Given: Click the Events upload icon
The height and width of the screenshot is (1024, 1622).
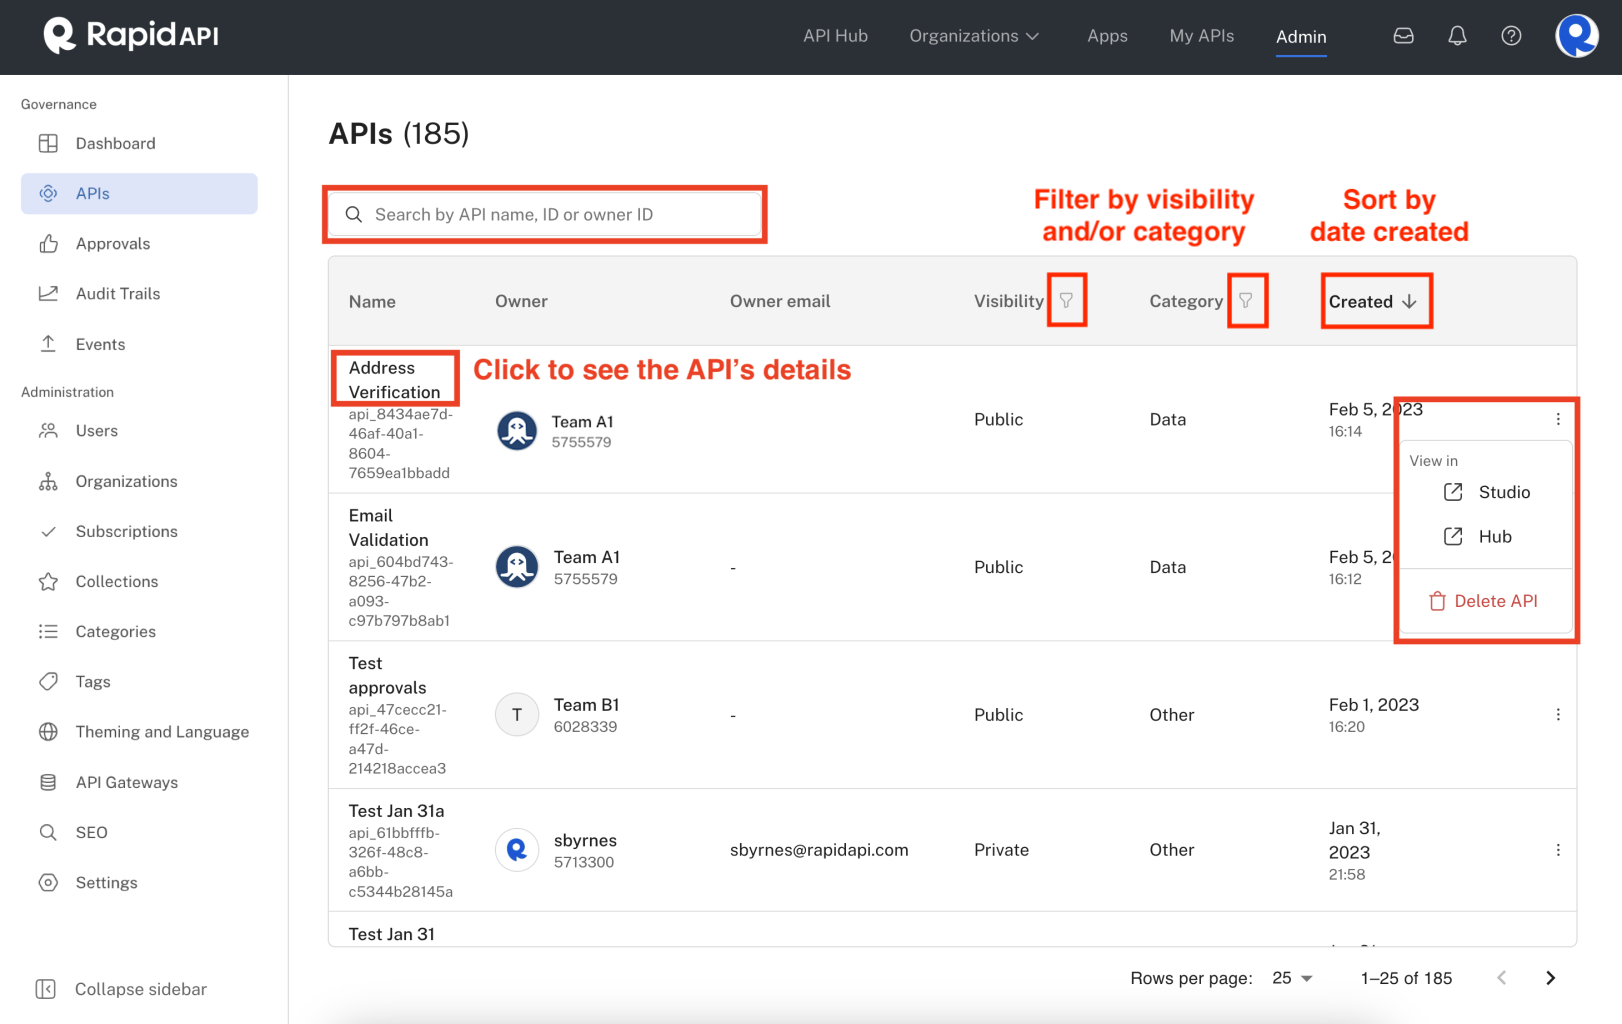Looking at the screenshot, I should pos(48,344).
